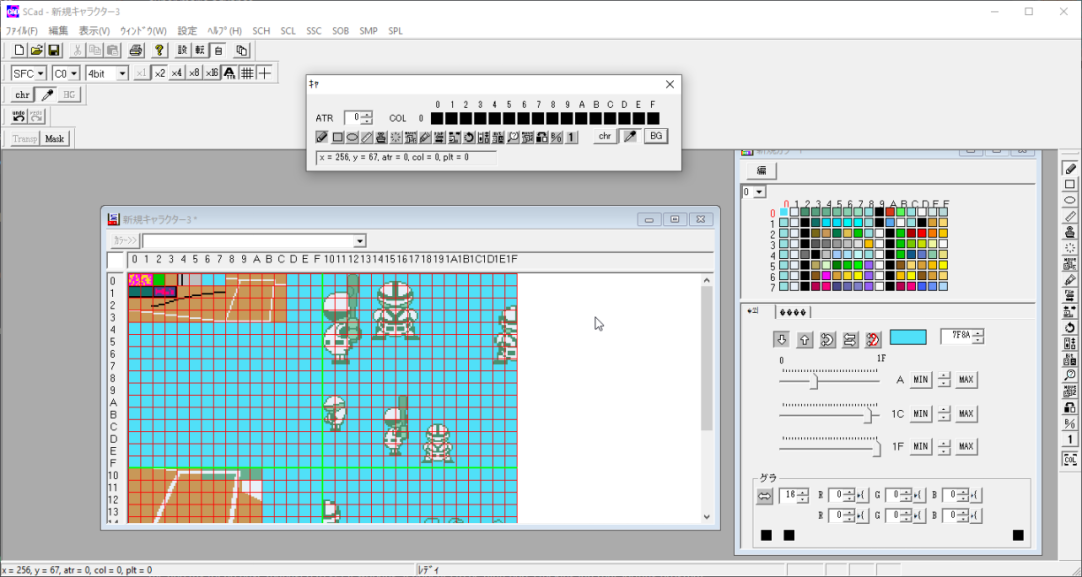
Task: Select rotate tool in the floating tool palette
Action: point(469,137)
